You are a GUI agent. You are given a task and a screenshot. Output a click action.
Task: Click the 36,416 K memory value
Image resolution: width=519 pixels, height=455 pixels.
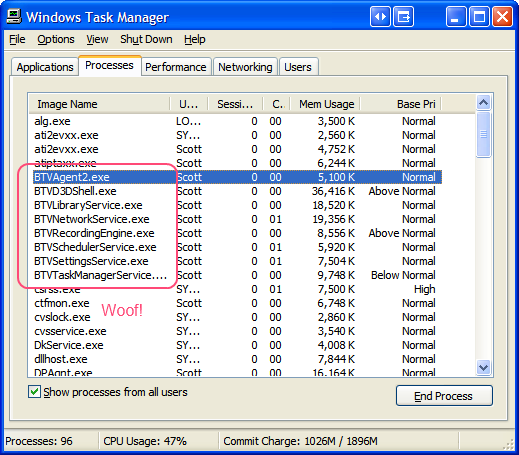pos(333,191)
